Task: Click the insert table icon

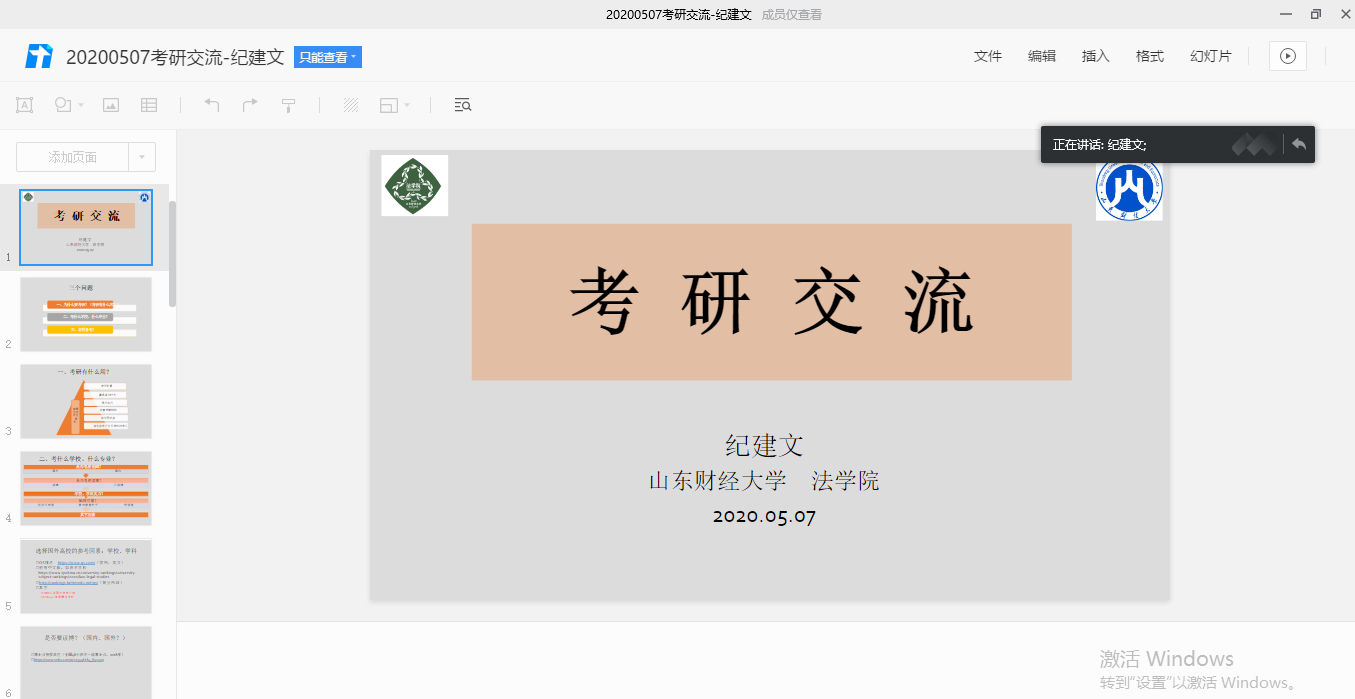Action: 149,105
